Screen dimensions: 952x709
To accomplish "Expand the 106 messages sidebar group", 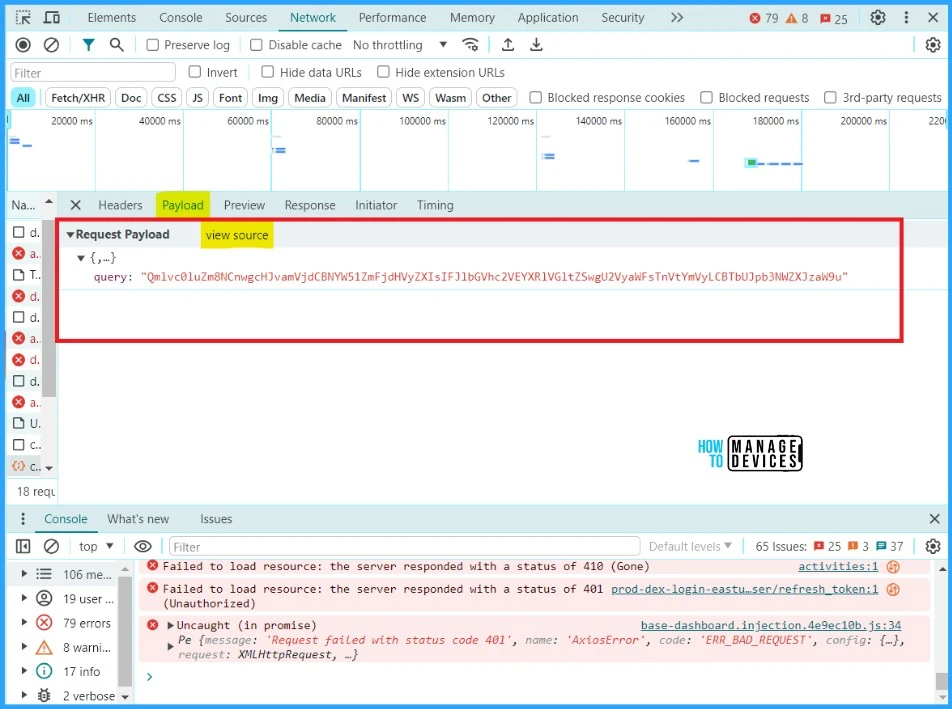I will (x=24, y=574).
